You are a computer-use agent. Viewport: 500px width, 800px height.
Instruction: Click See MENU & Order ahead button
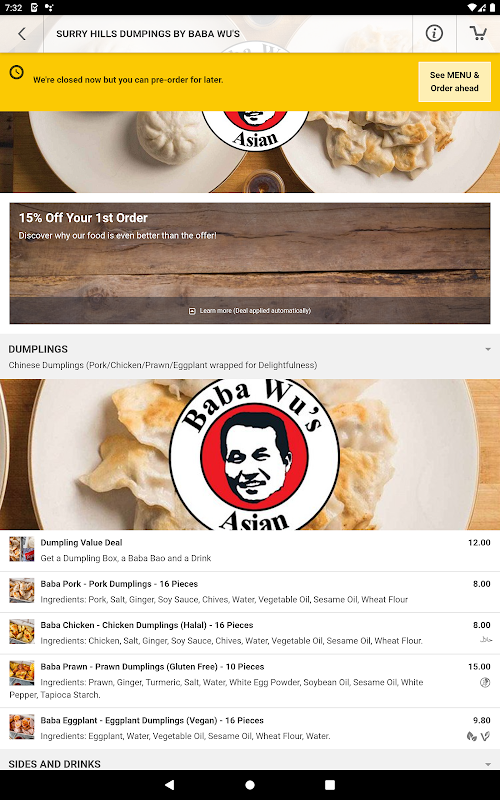point(454,82)
